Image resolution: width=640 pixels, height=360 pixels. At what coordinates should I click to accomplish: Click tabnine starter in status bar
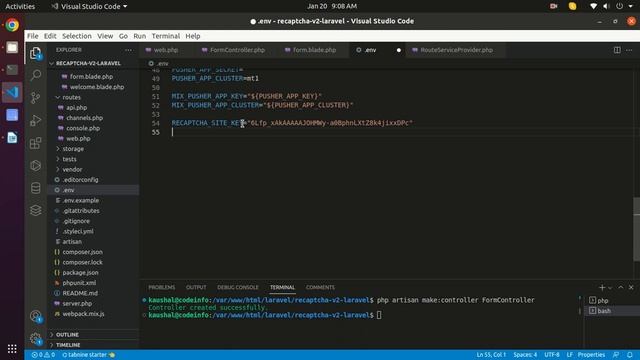tap(88, 355)
